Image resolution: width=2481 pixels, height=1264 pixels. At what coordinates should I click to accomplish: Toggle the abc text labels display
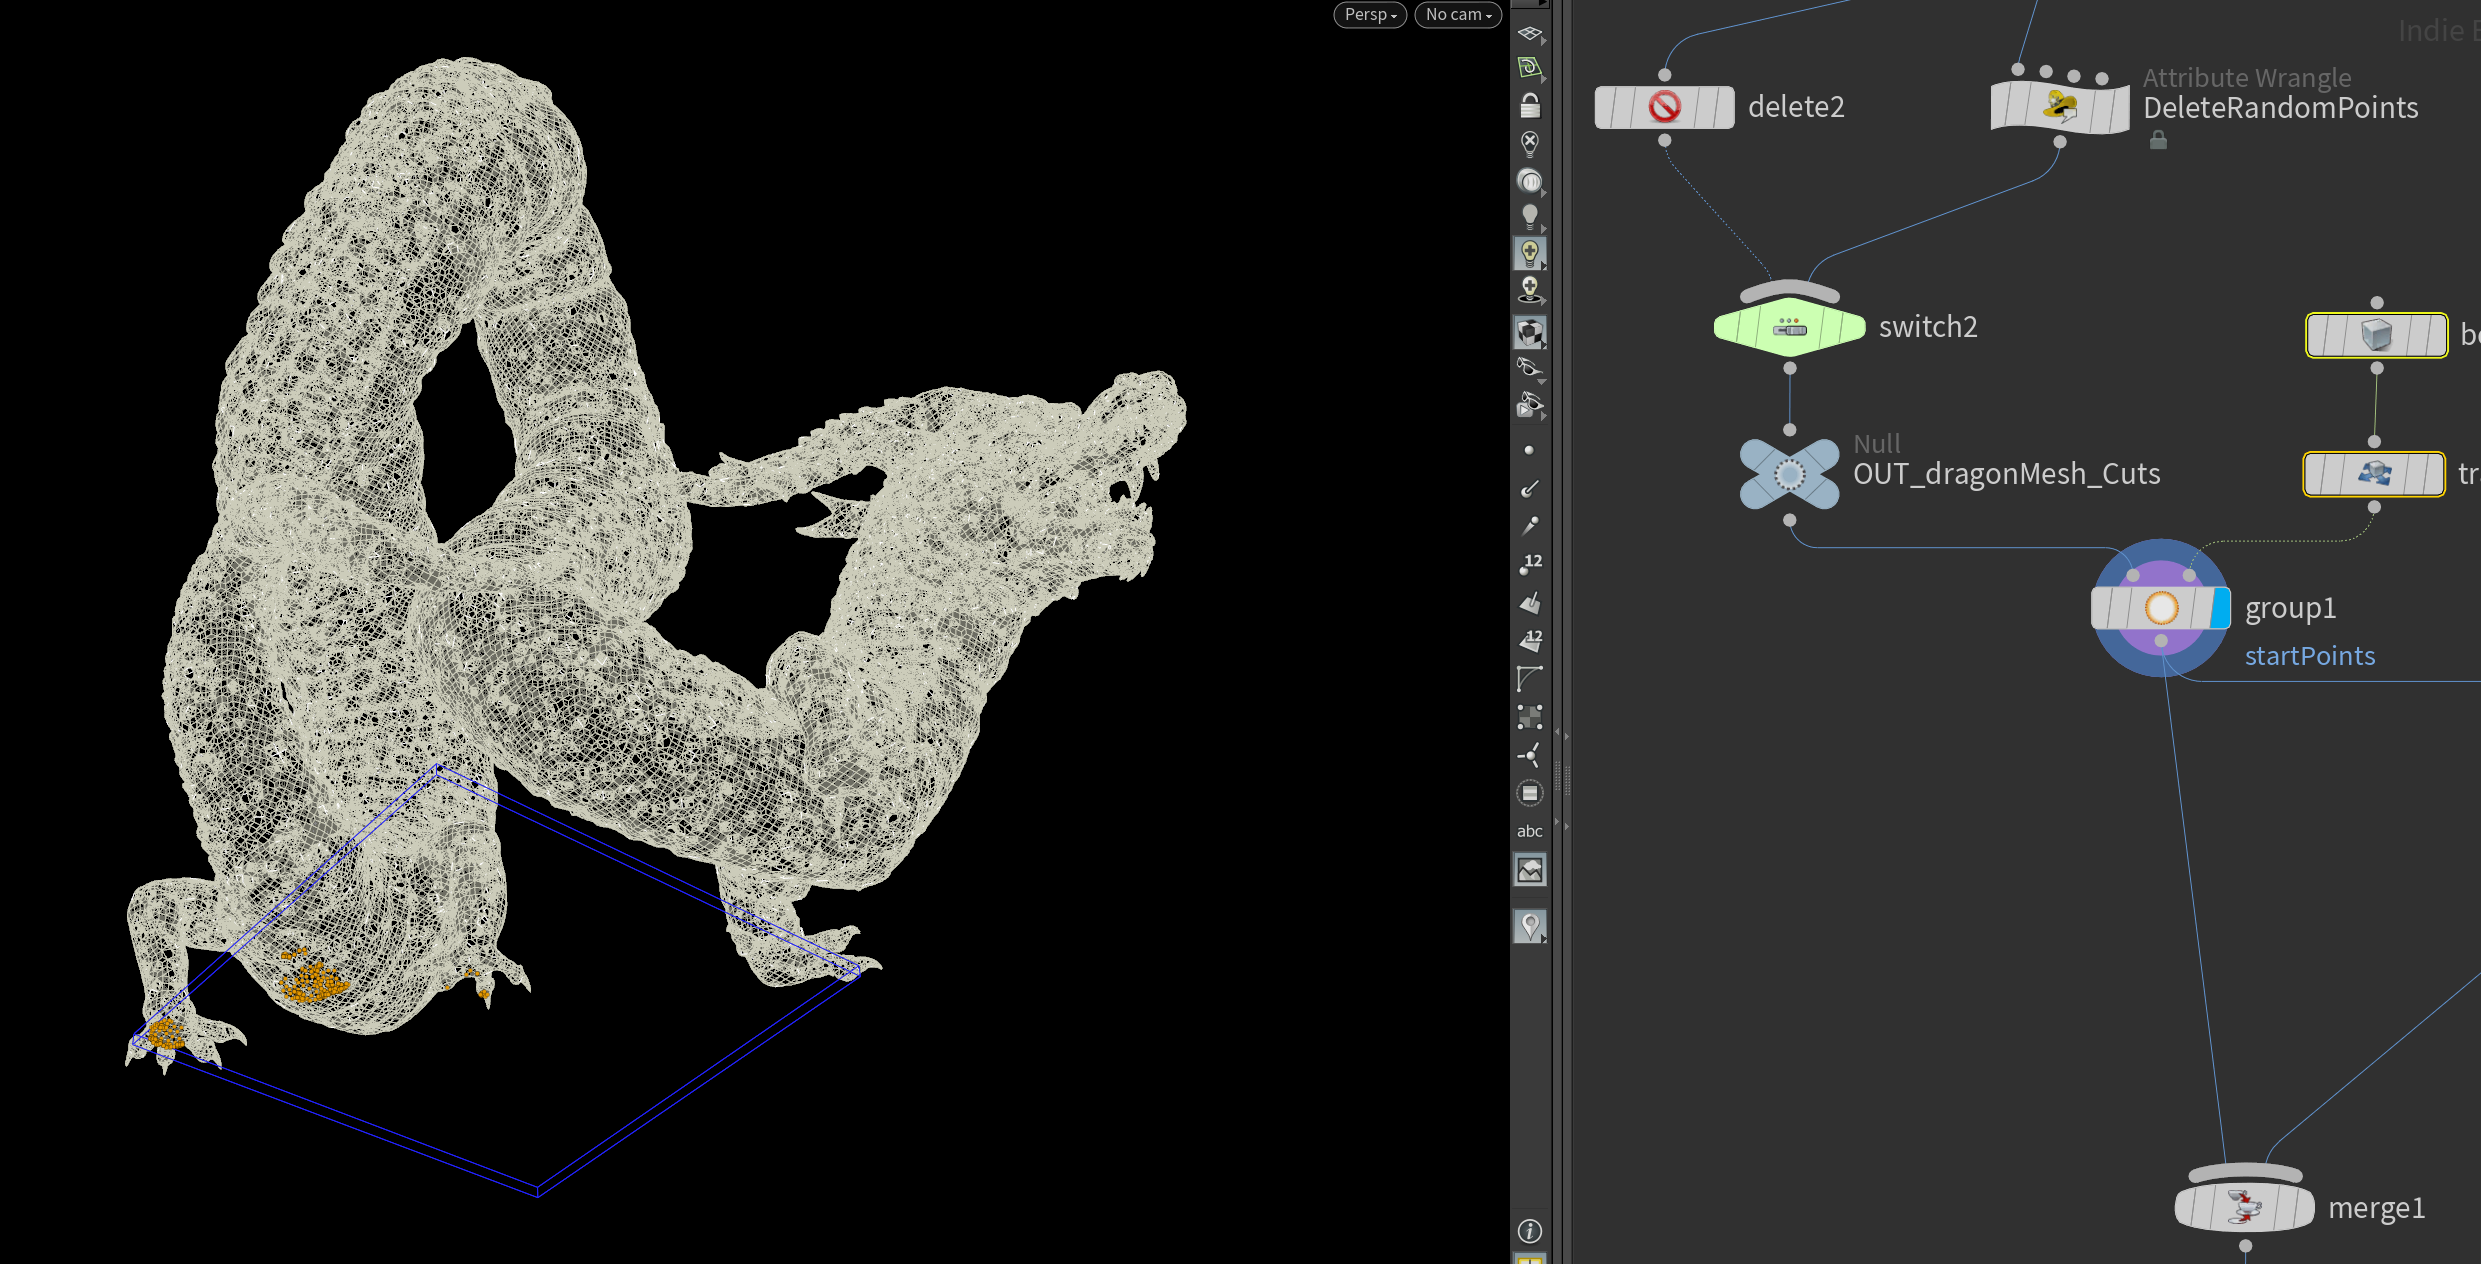pos(1529,831)
